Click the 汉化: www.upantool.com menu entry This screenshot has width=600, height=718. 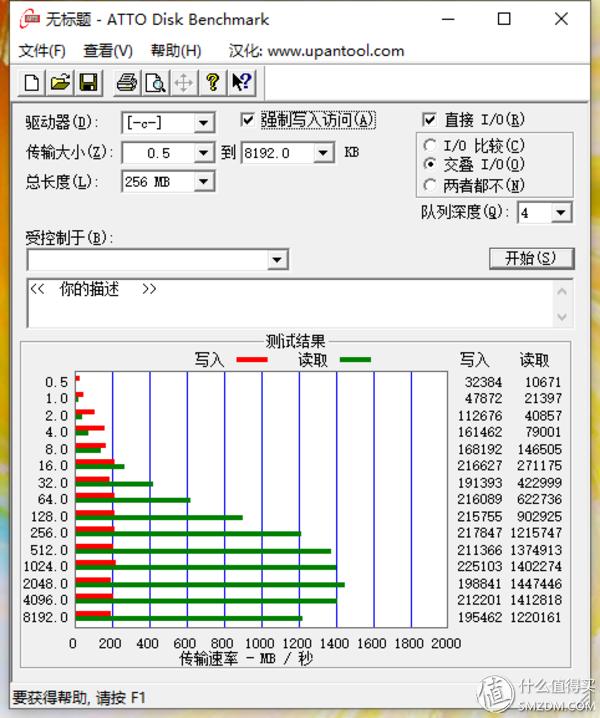coord(316,51)
